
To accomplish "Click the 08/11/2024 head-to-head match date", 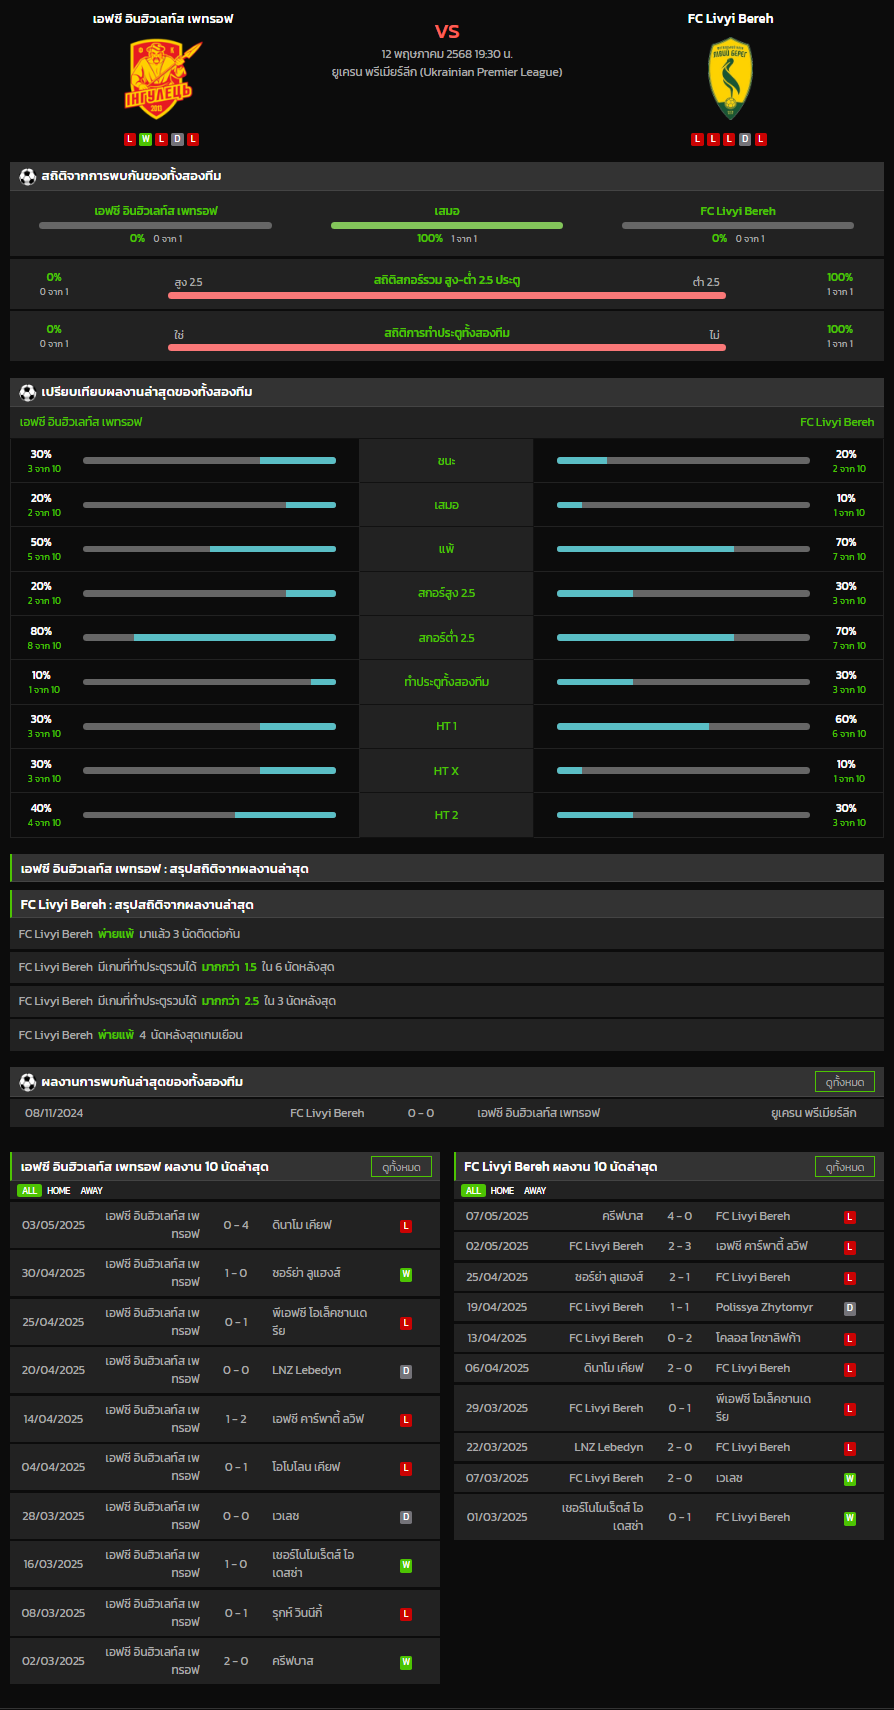I will pos(54,1113).
